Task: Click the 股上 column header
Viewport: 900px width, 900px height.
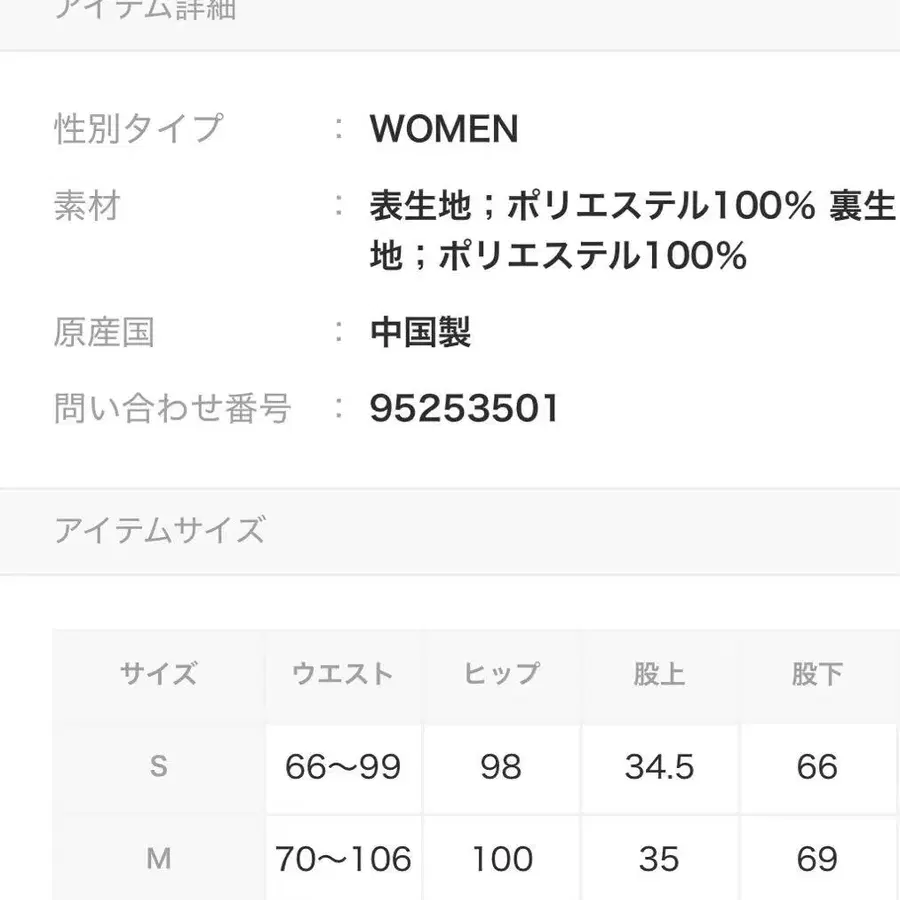Action: [659, 674]
